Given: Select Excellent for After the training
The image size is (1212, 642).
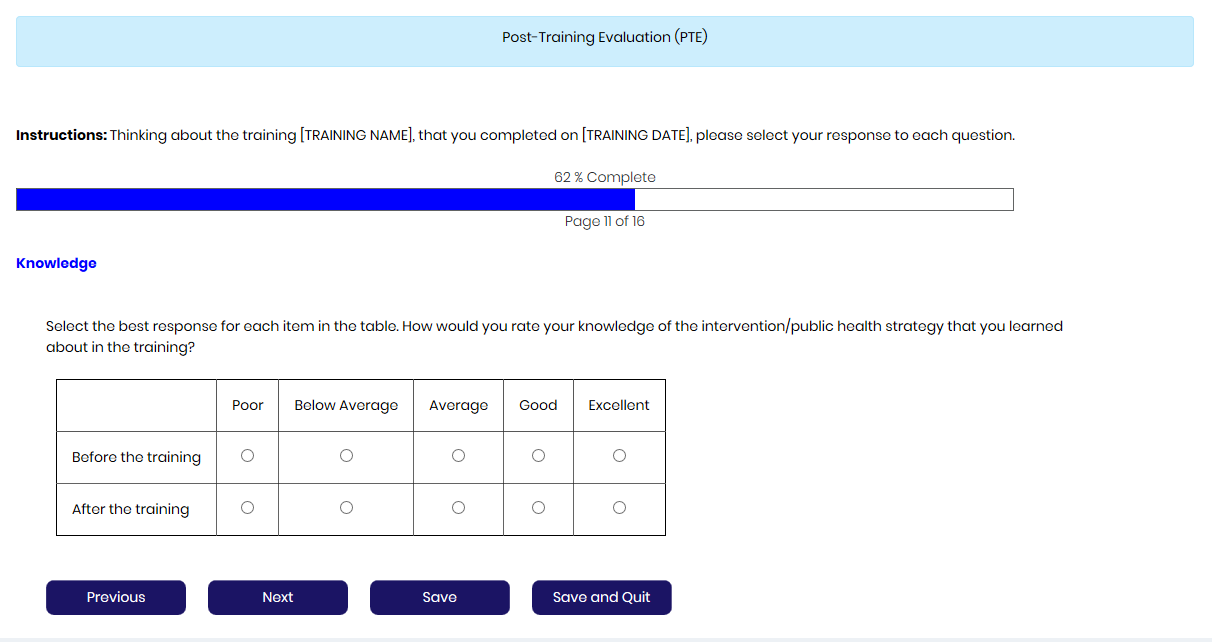Looking at the screenshot, I should point(619,508).
